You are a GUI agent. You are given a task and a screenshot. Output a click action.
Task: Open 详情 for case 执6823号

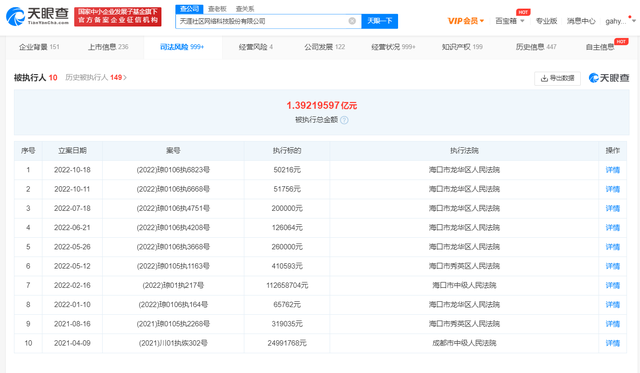(613, 170)
